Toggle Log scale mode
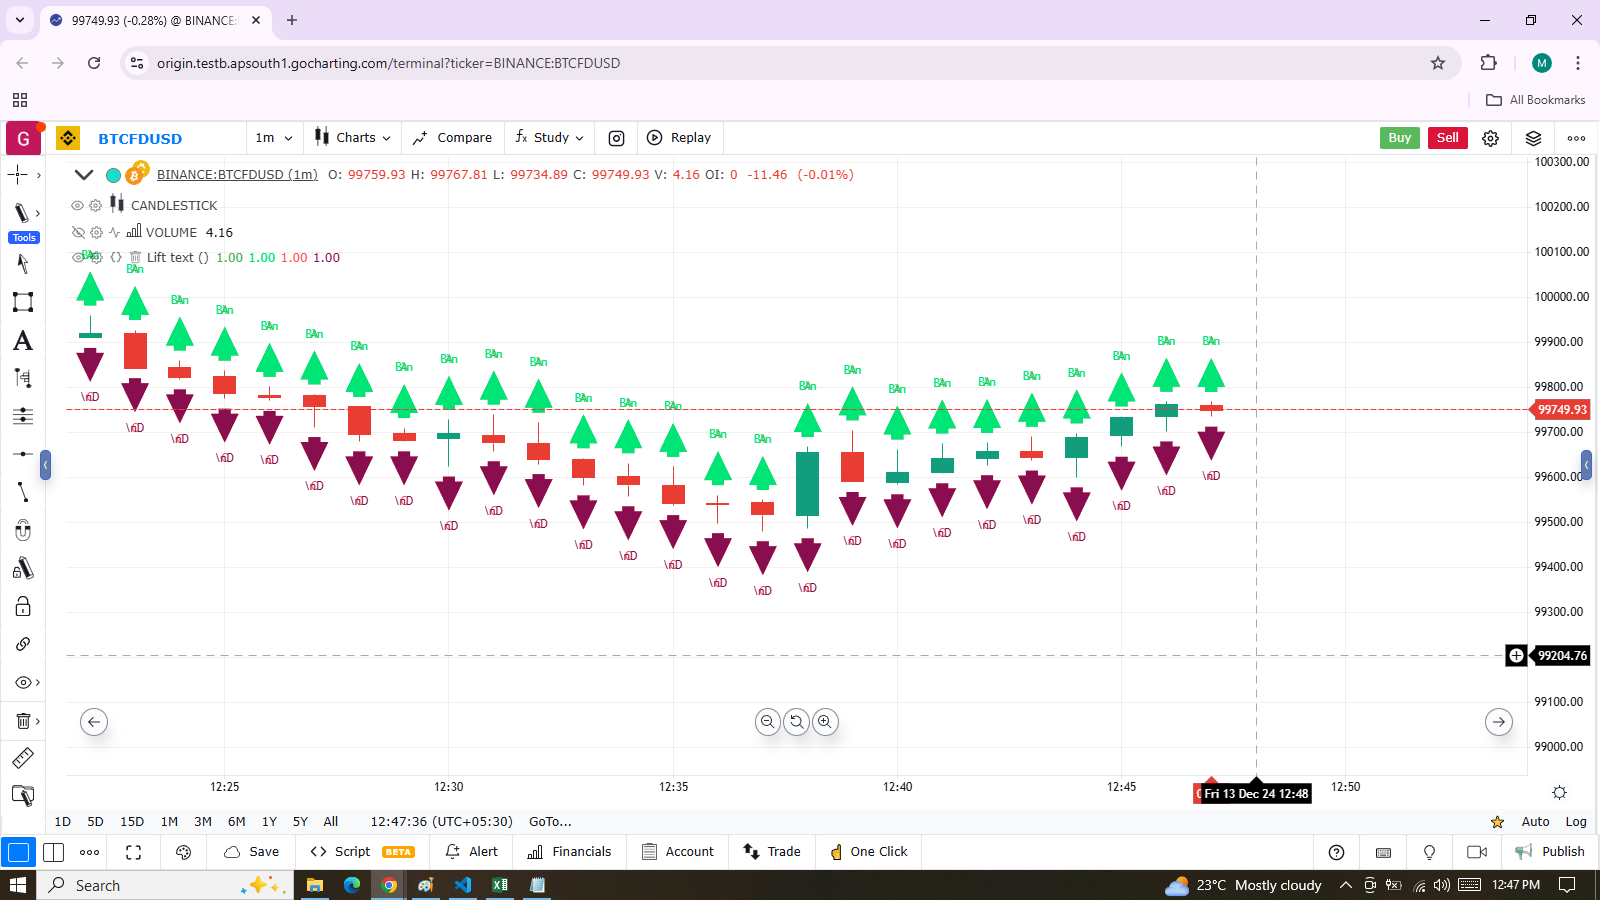Screen dimensions: 1600x900 tap(1576, 822)
